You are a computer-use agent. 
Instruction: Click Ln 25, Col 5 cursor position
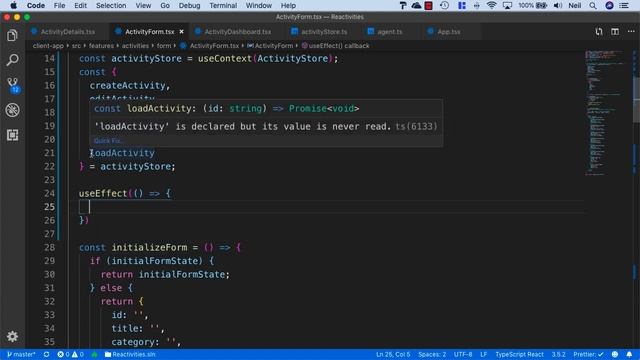393,354
